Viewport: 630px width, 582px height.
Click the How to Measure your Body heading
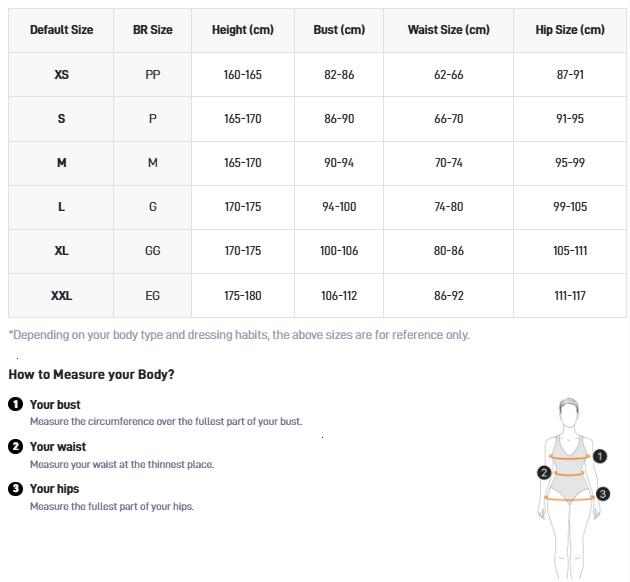pyautogui.click(x=91, y=374)
